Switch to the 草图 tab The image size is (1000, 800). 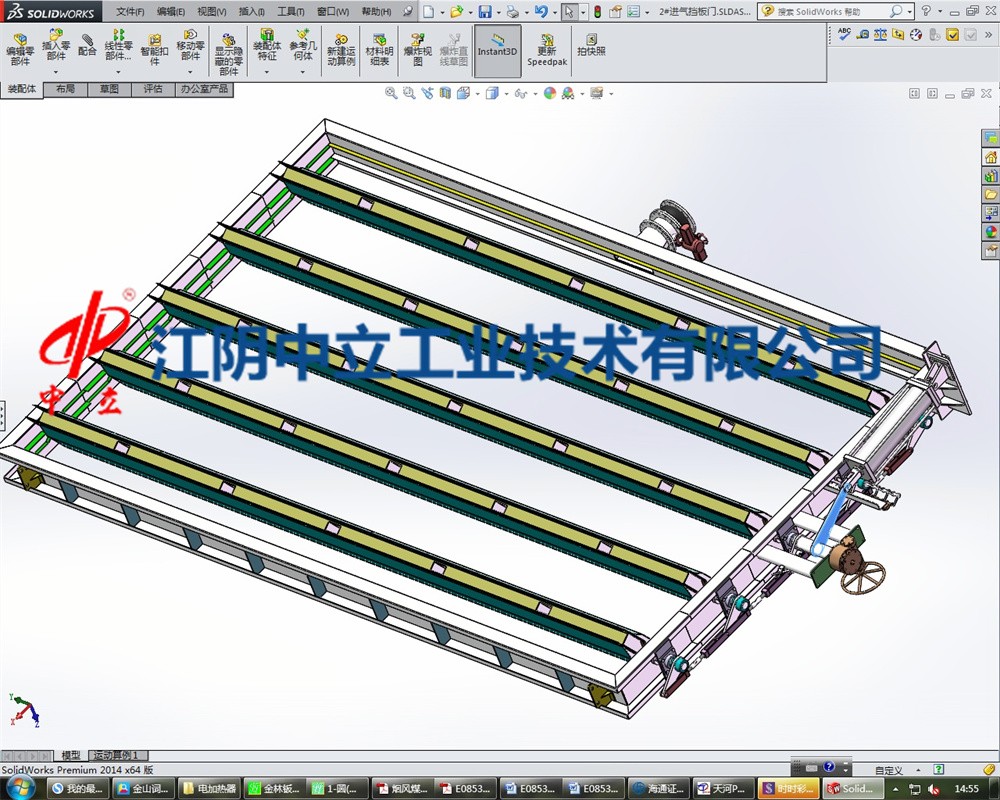point(109,89)
